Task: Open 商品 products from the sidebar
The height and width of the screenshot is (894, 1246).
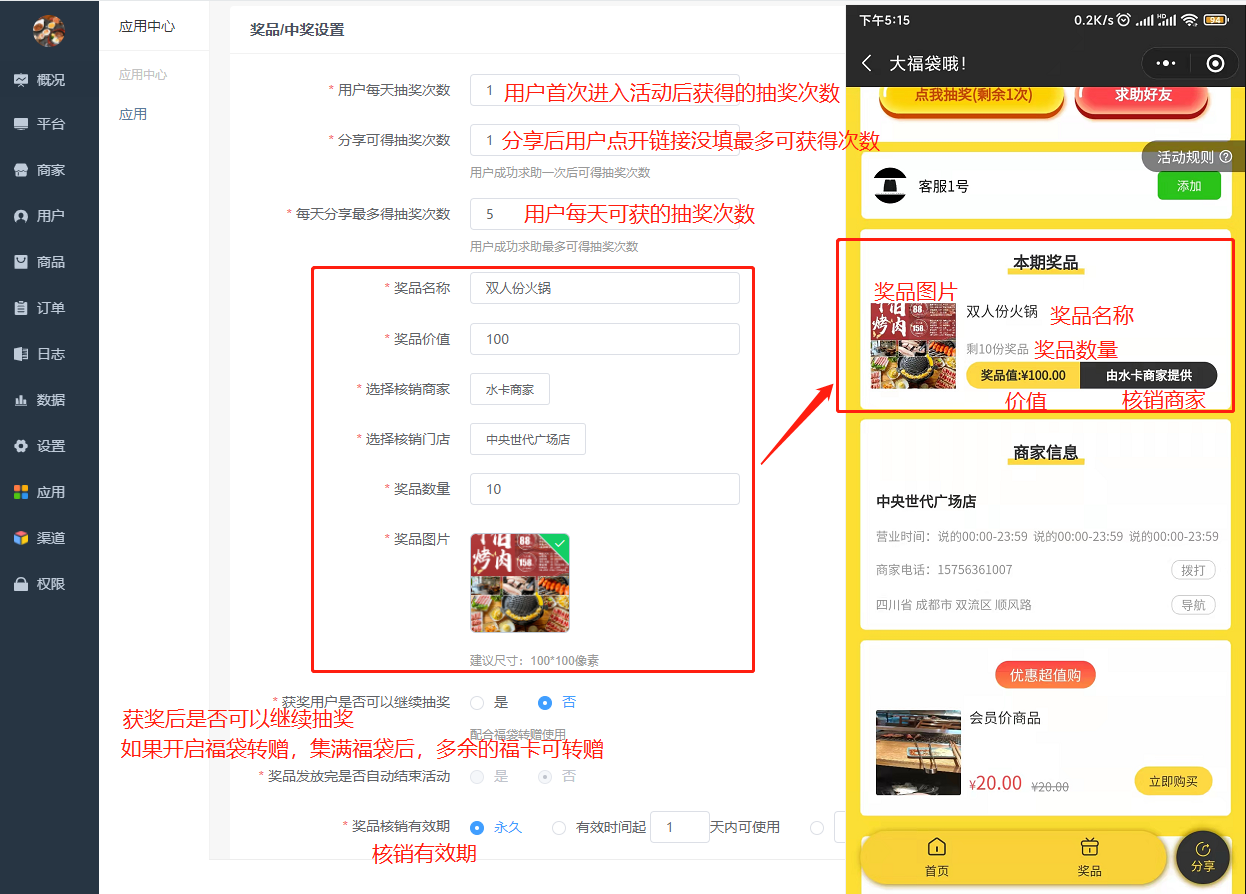Action: point(40,262)
